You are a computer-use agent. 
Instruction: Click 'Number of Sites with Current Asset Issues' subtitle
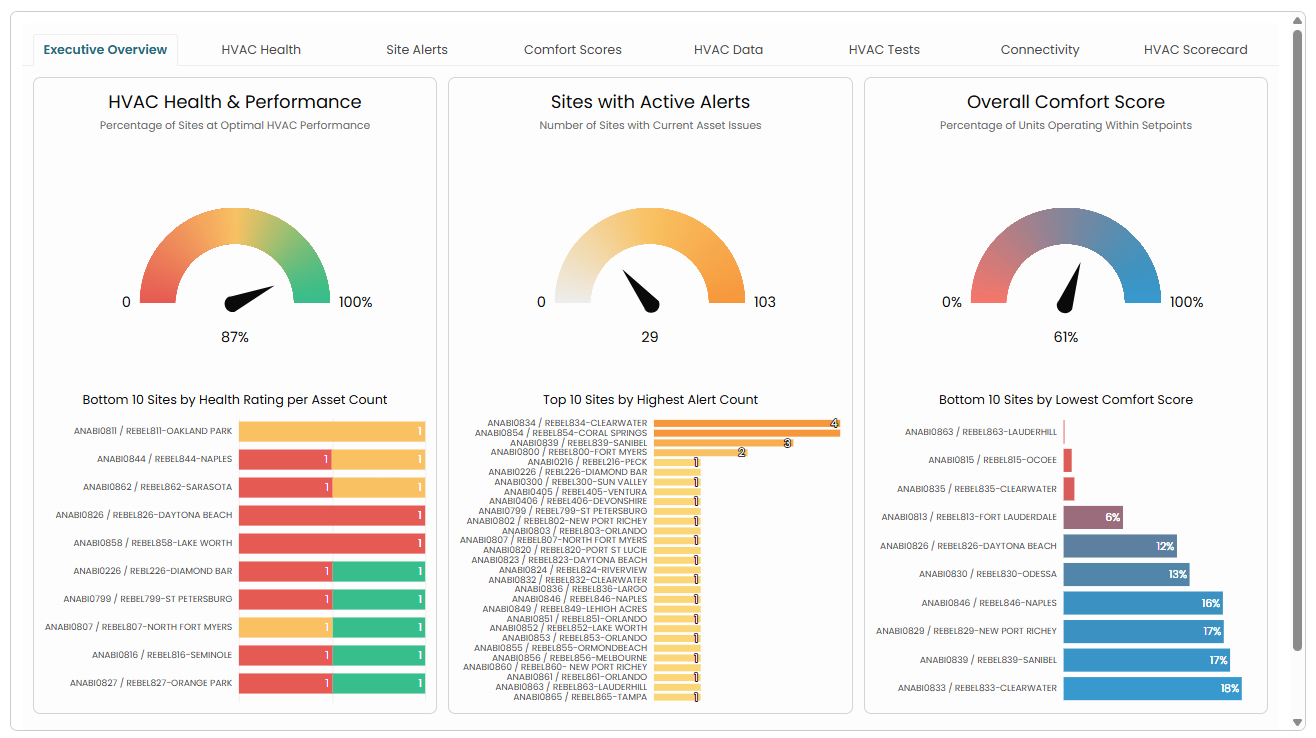coord(650,126)
